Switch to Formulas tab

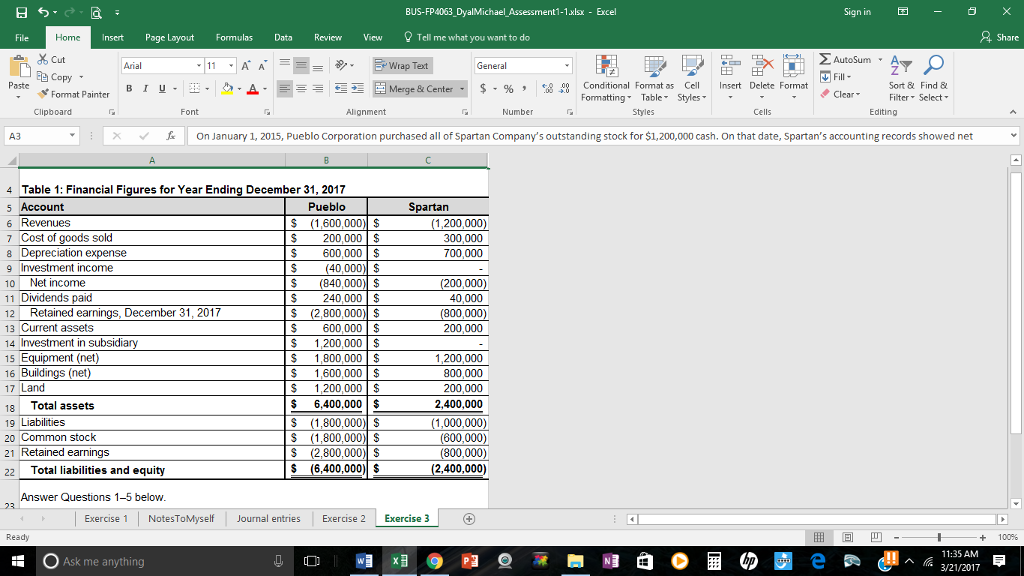[234, 37]
